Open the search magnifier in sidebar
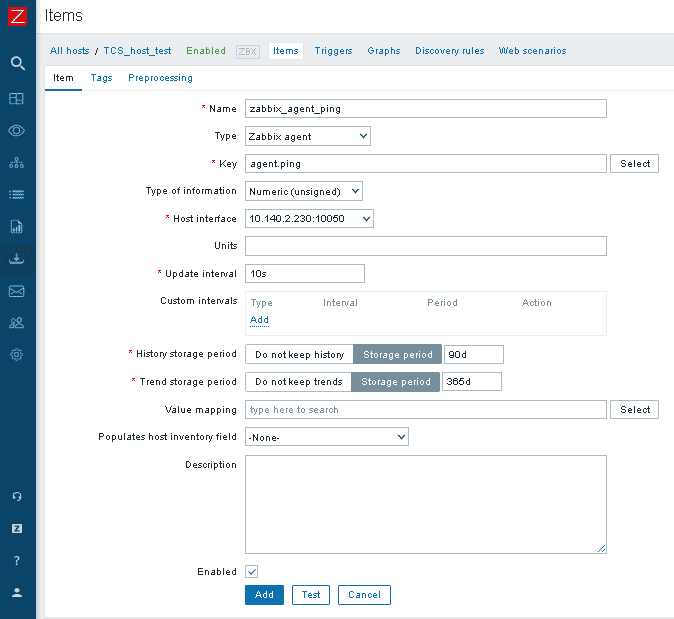The height and width of the screenshot is (619, 674). [17, 64]
